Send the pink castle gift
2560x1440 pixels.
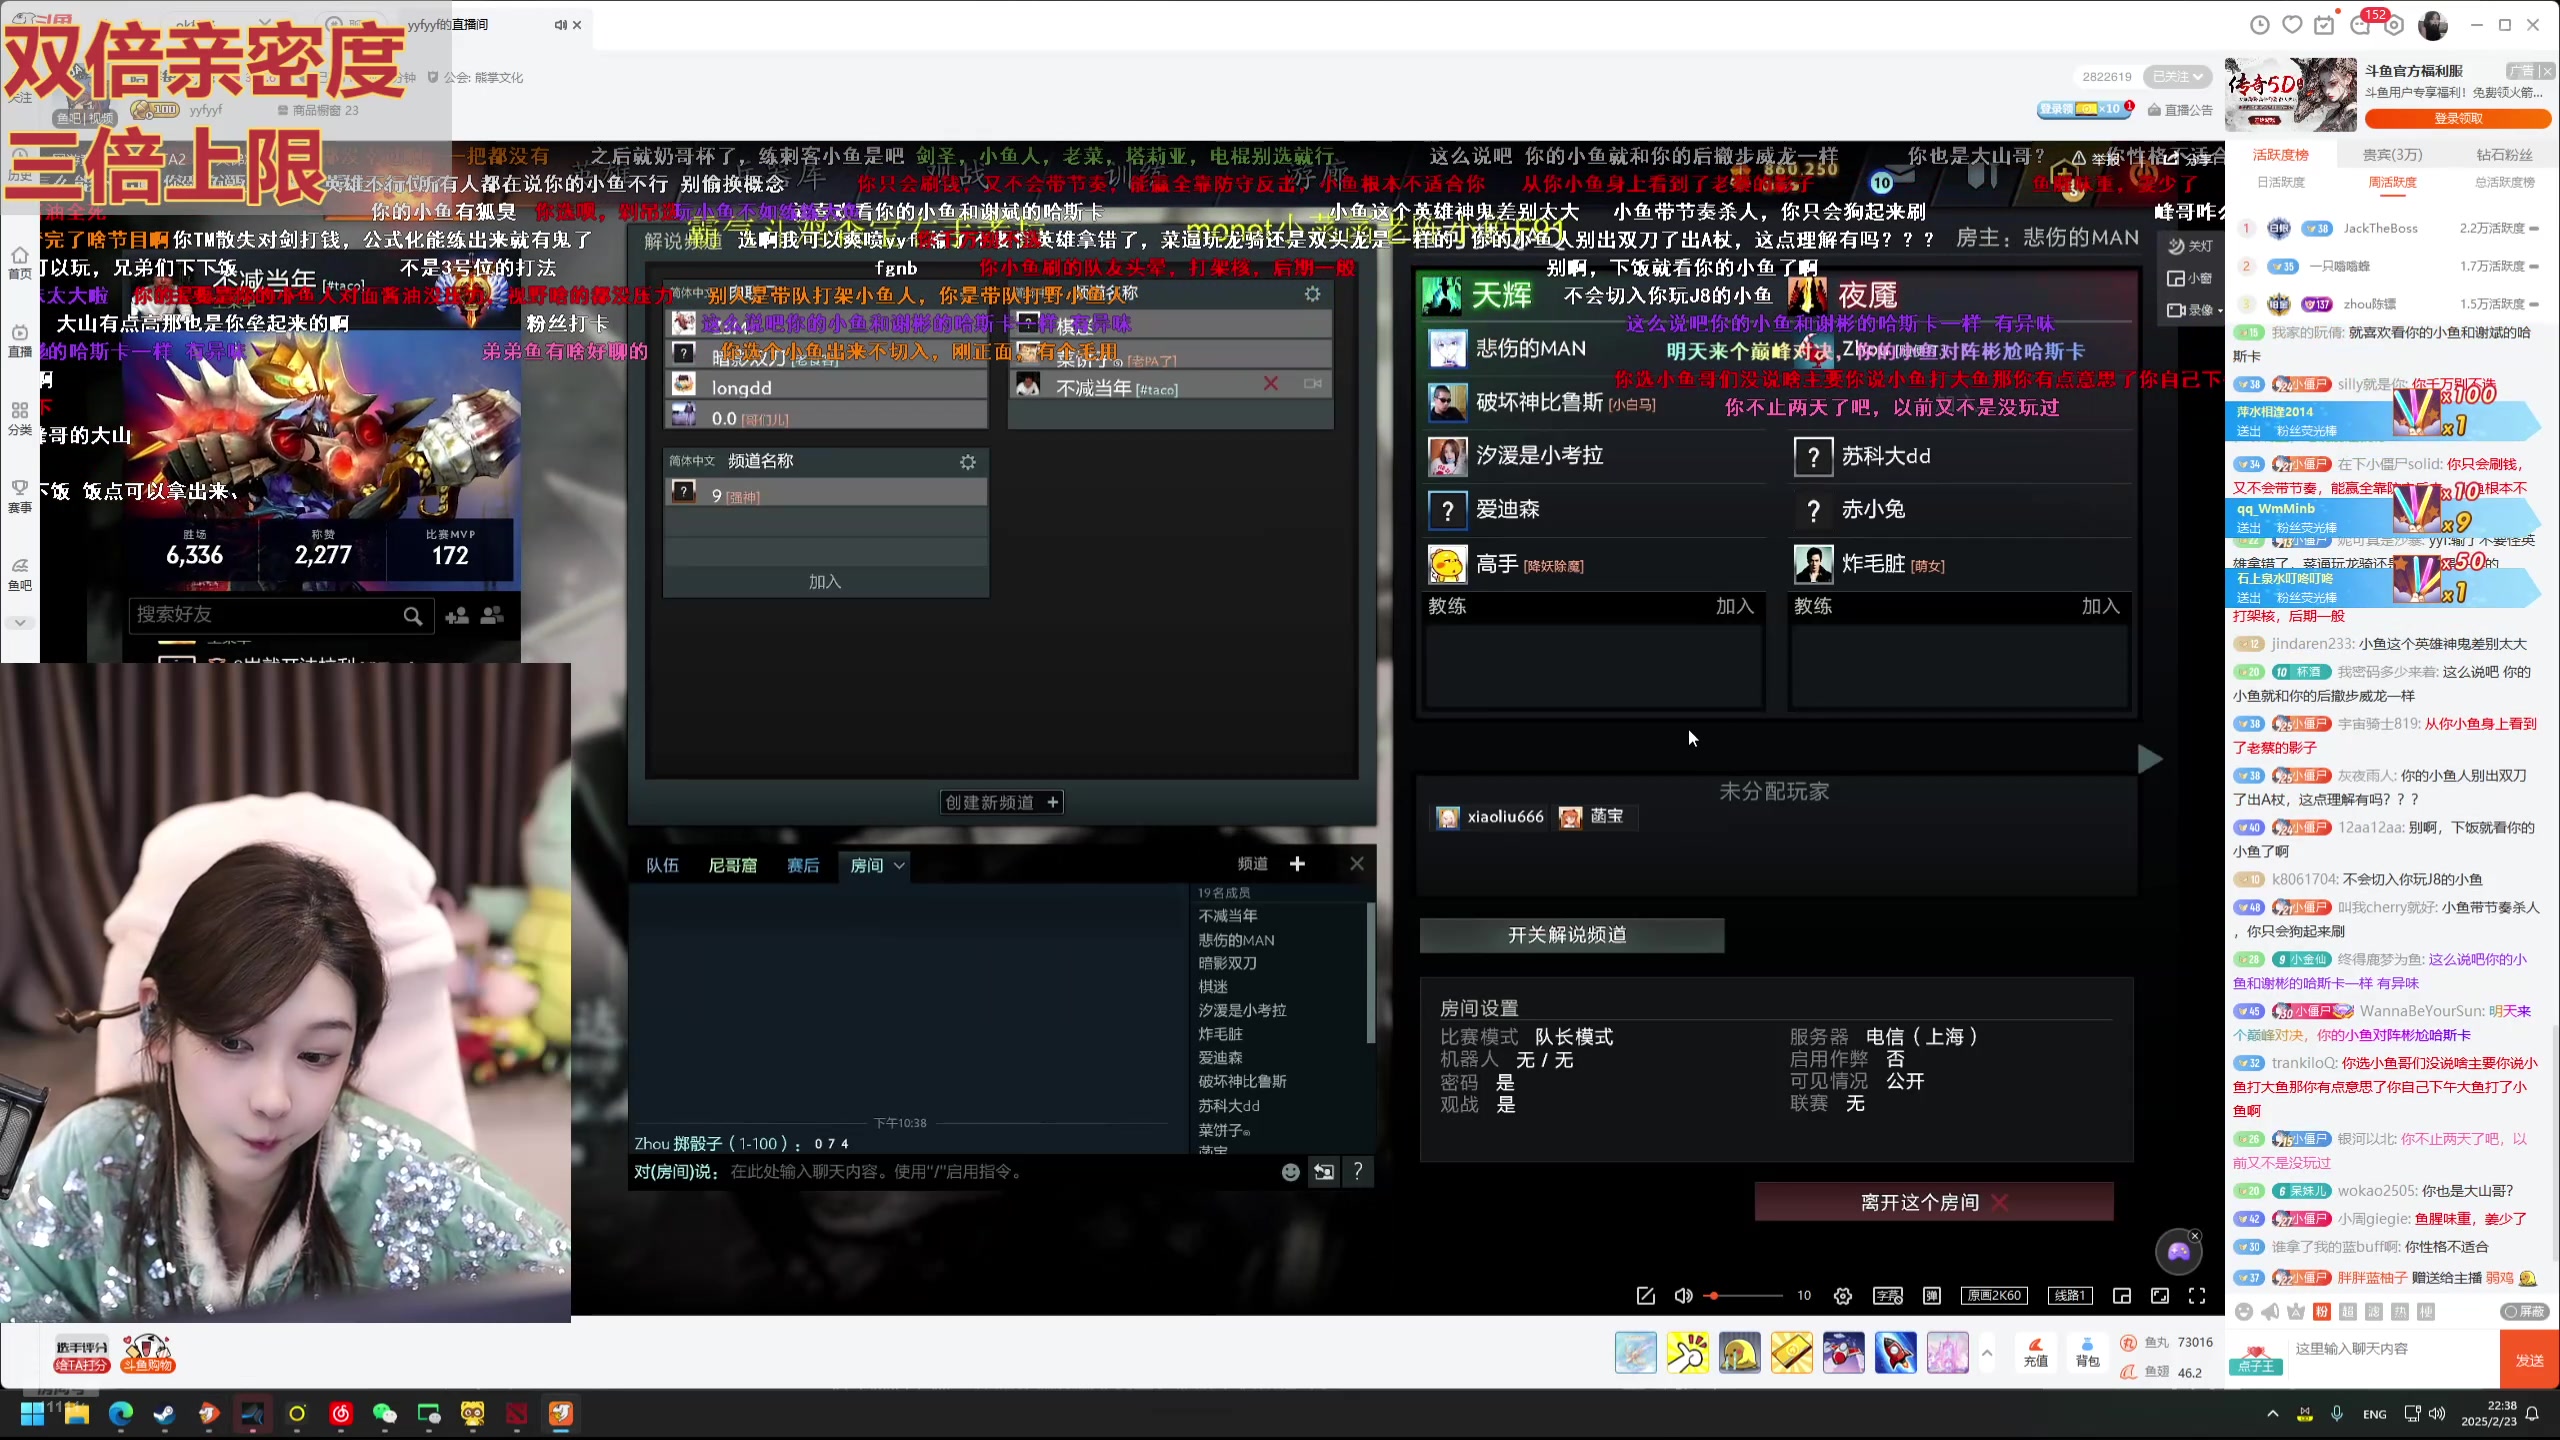point(1947,1353)
